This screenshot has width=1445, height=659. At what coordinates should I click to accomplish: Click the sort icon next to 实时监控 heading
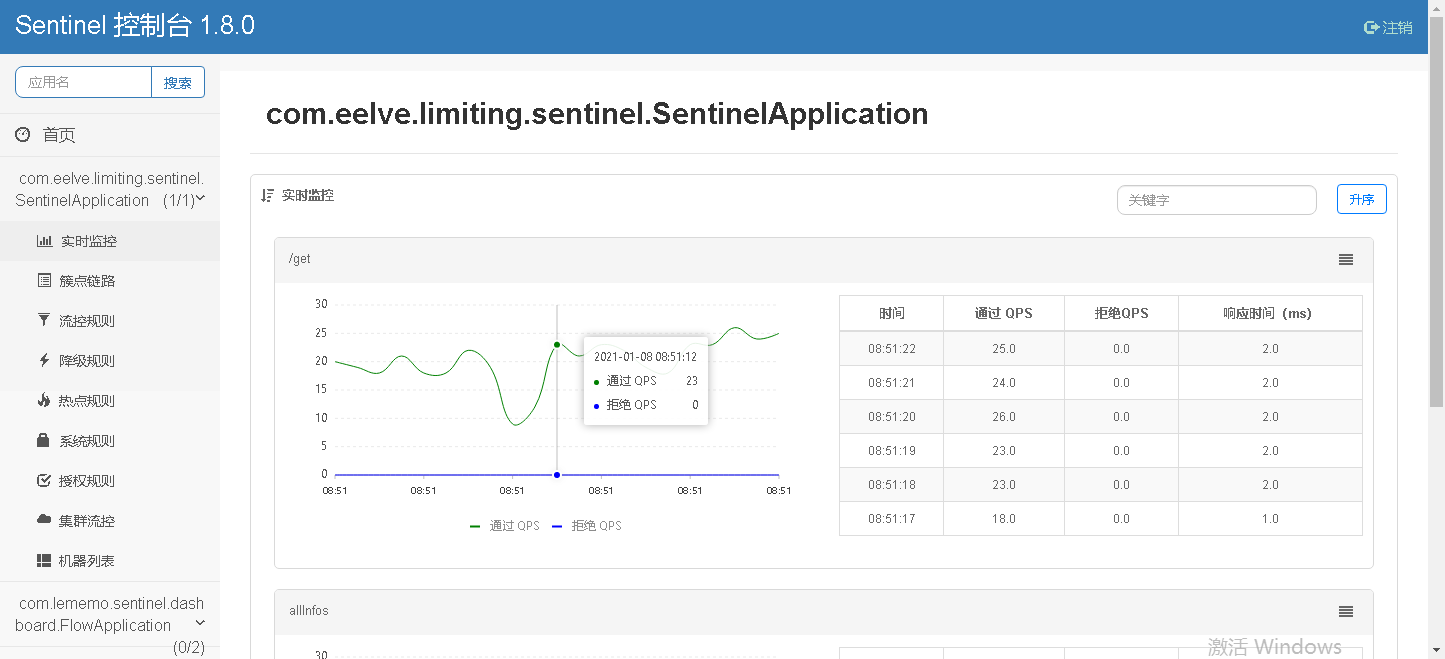[x=267, y=196]
